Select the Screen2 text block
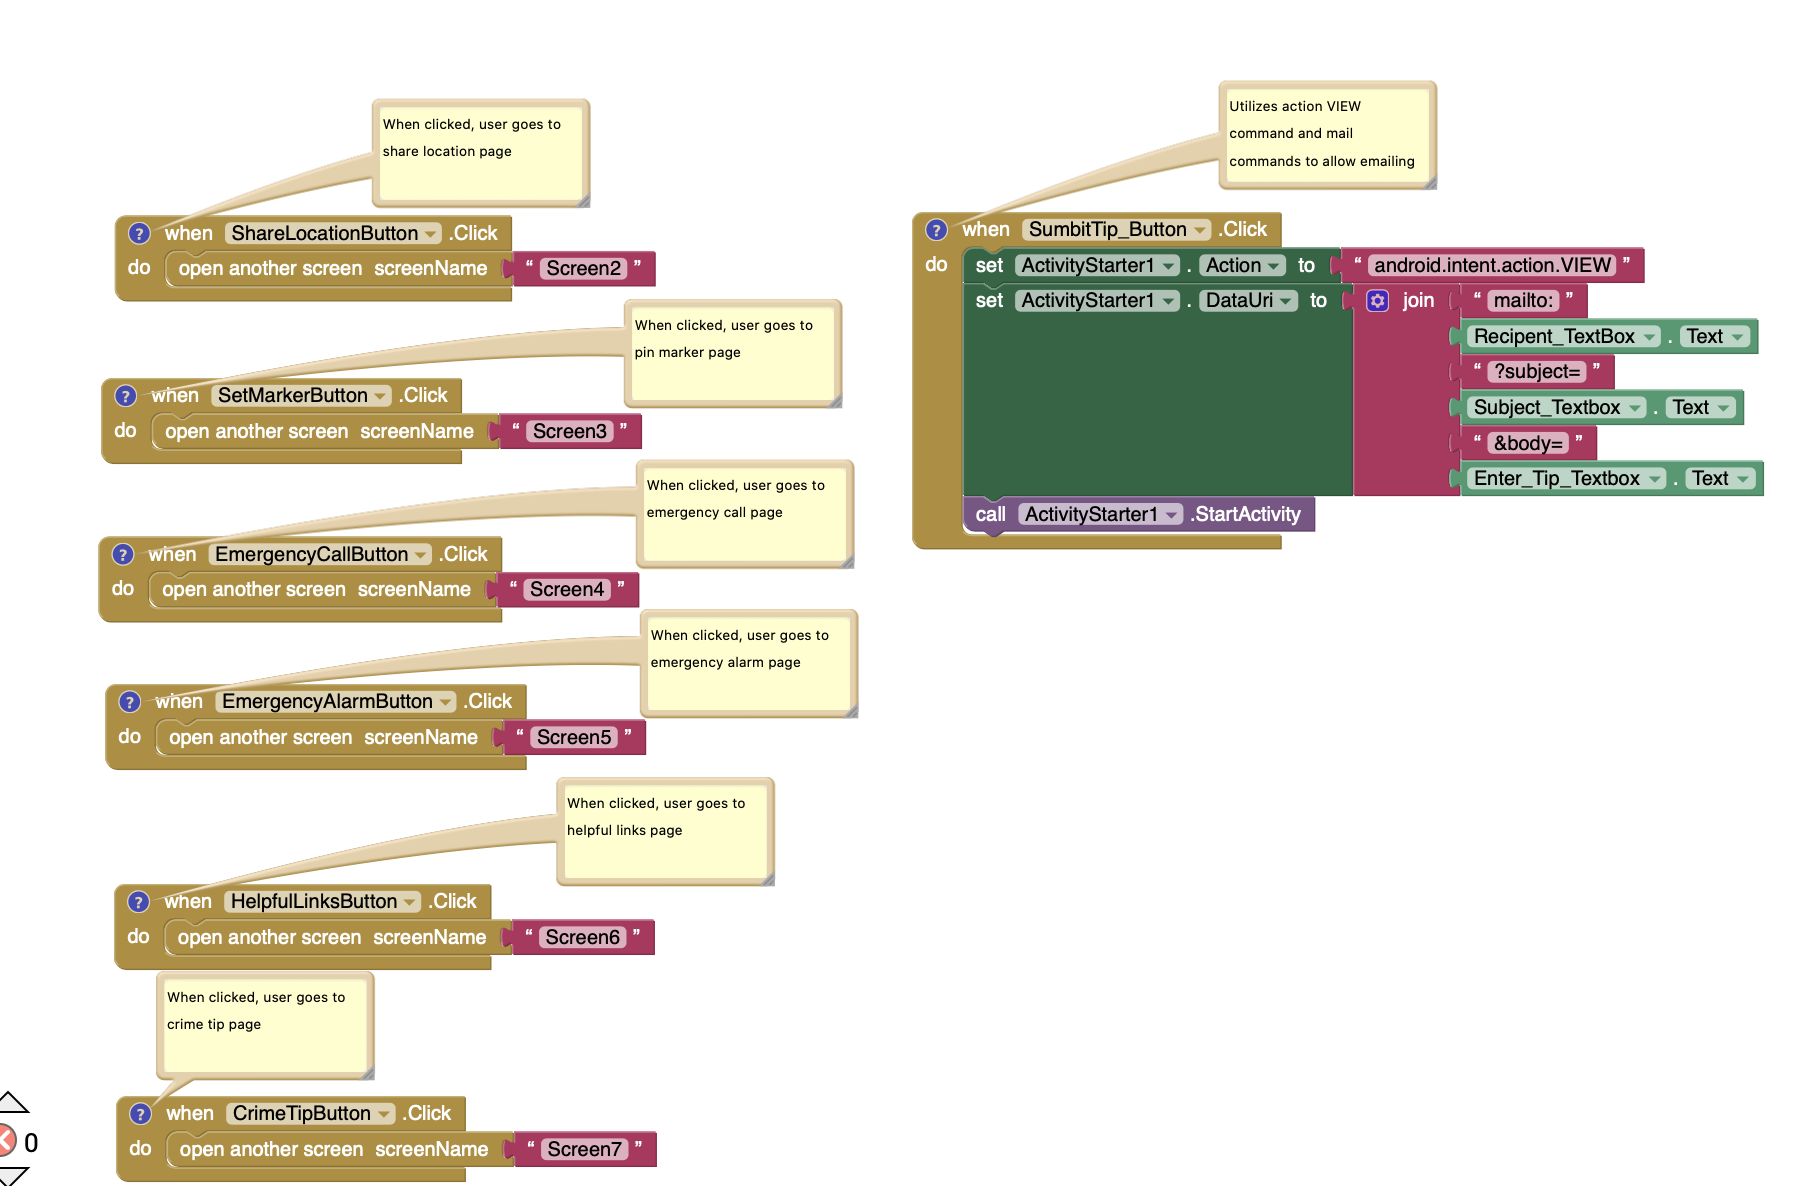Viewport: 1814px width, 1186px height. pos(583,268)
